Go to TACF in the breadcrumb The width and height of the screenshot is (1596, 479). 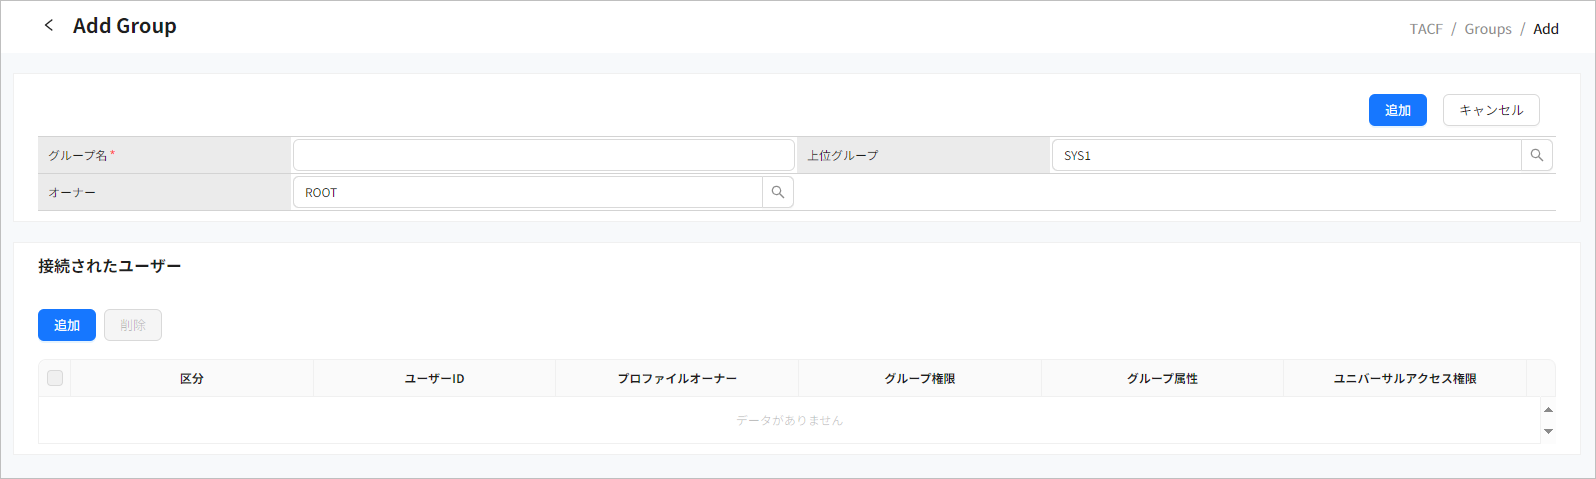[1425, 29]
